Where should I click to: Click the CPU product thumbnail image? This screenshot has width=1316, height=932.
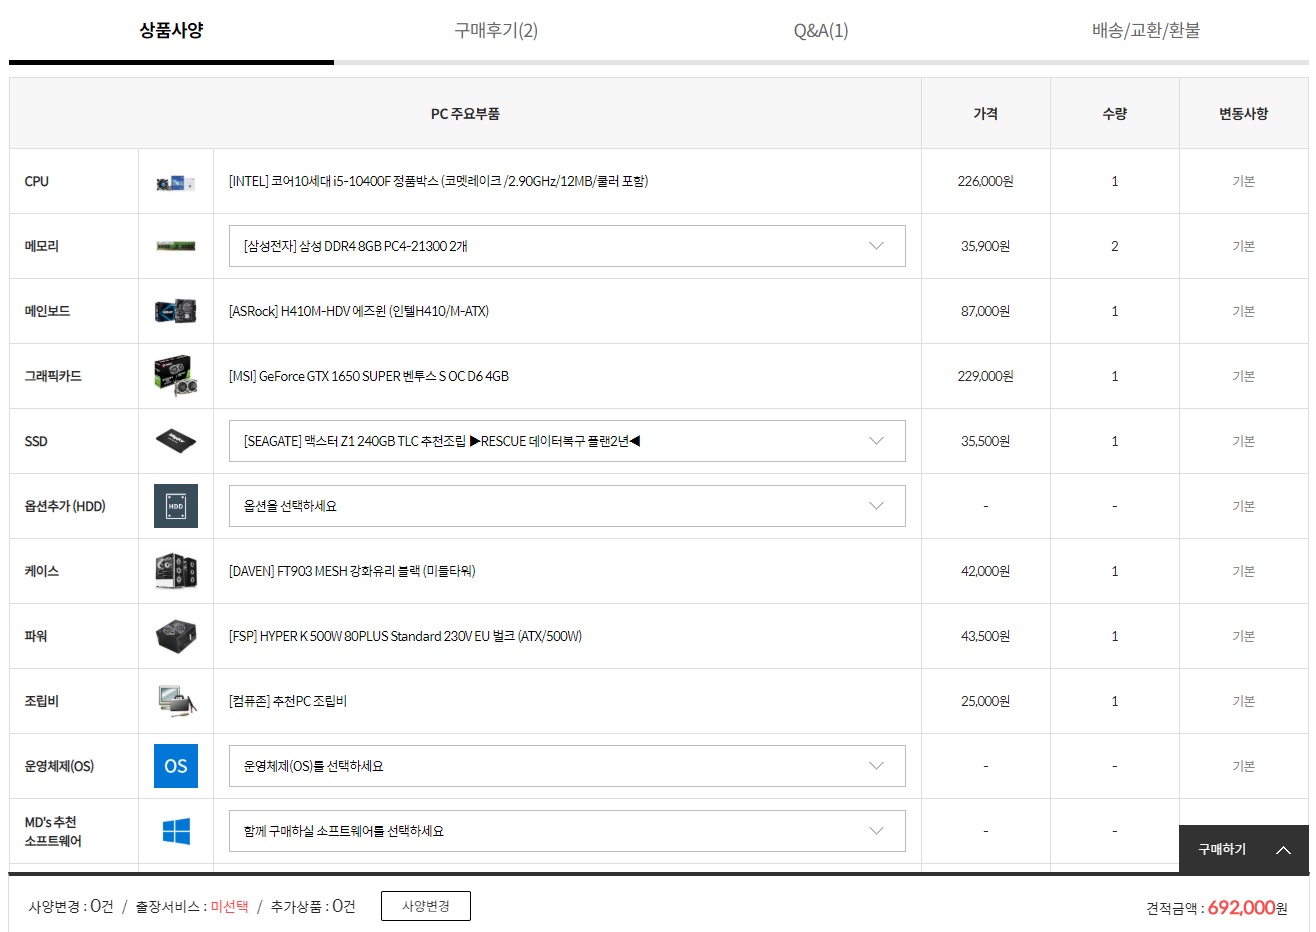(x=176, y=182)
